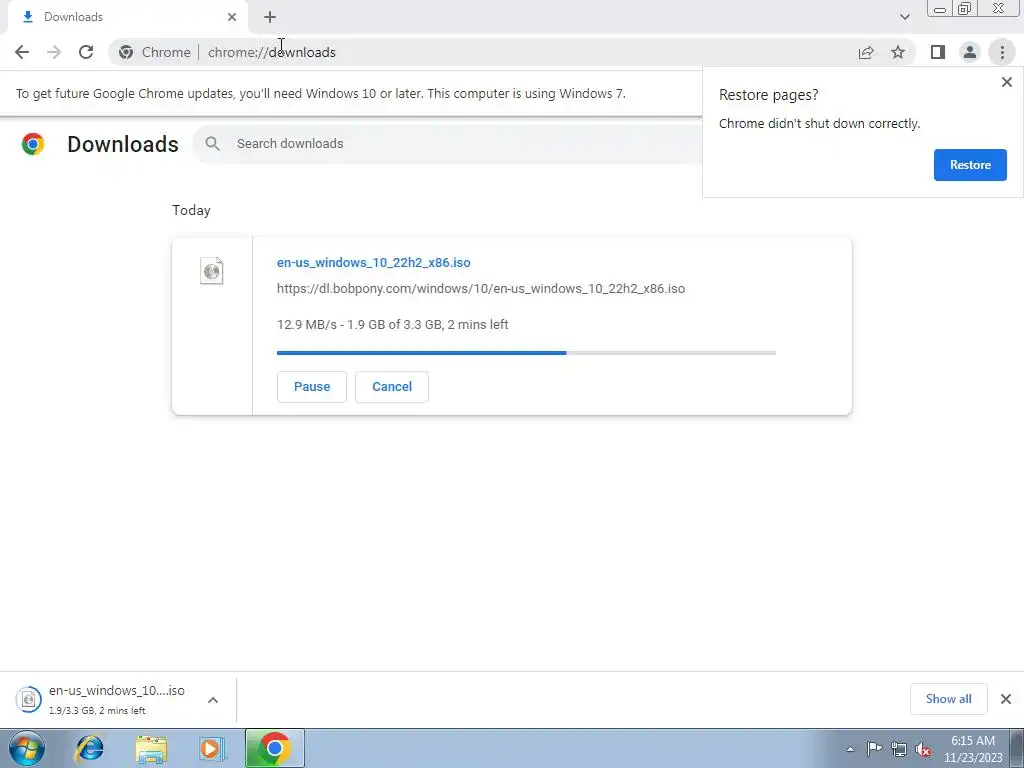This screenshot has height=768, width=1024.
Task: Click the Chrome logo beside Downloads
Action: (x=33, y=144)
